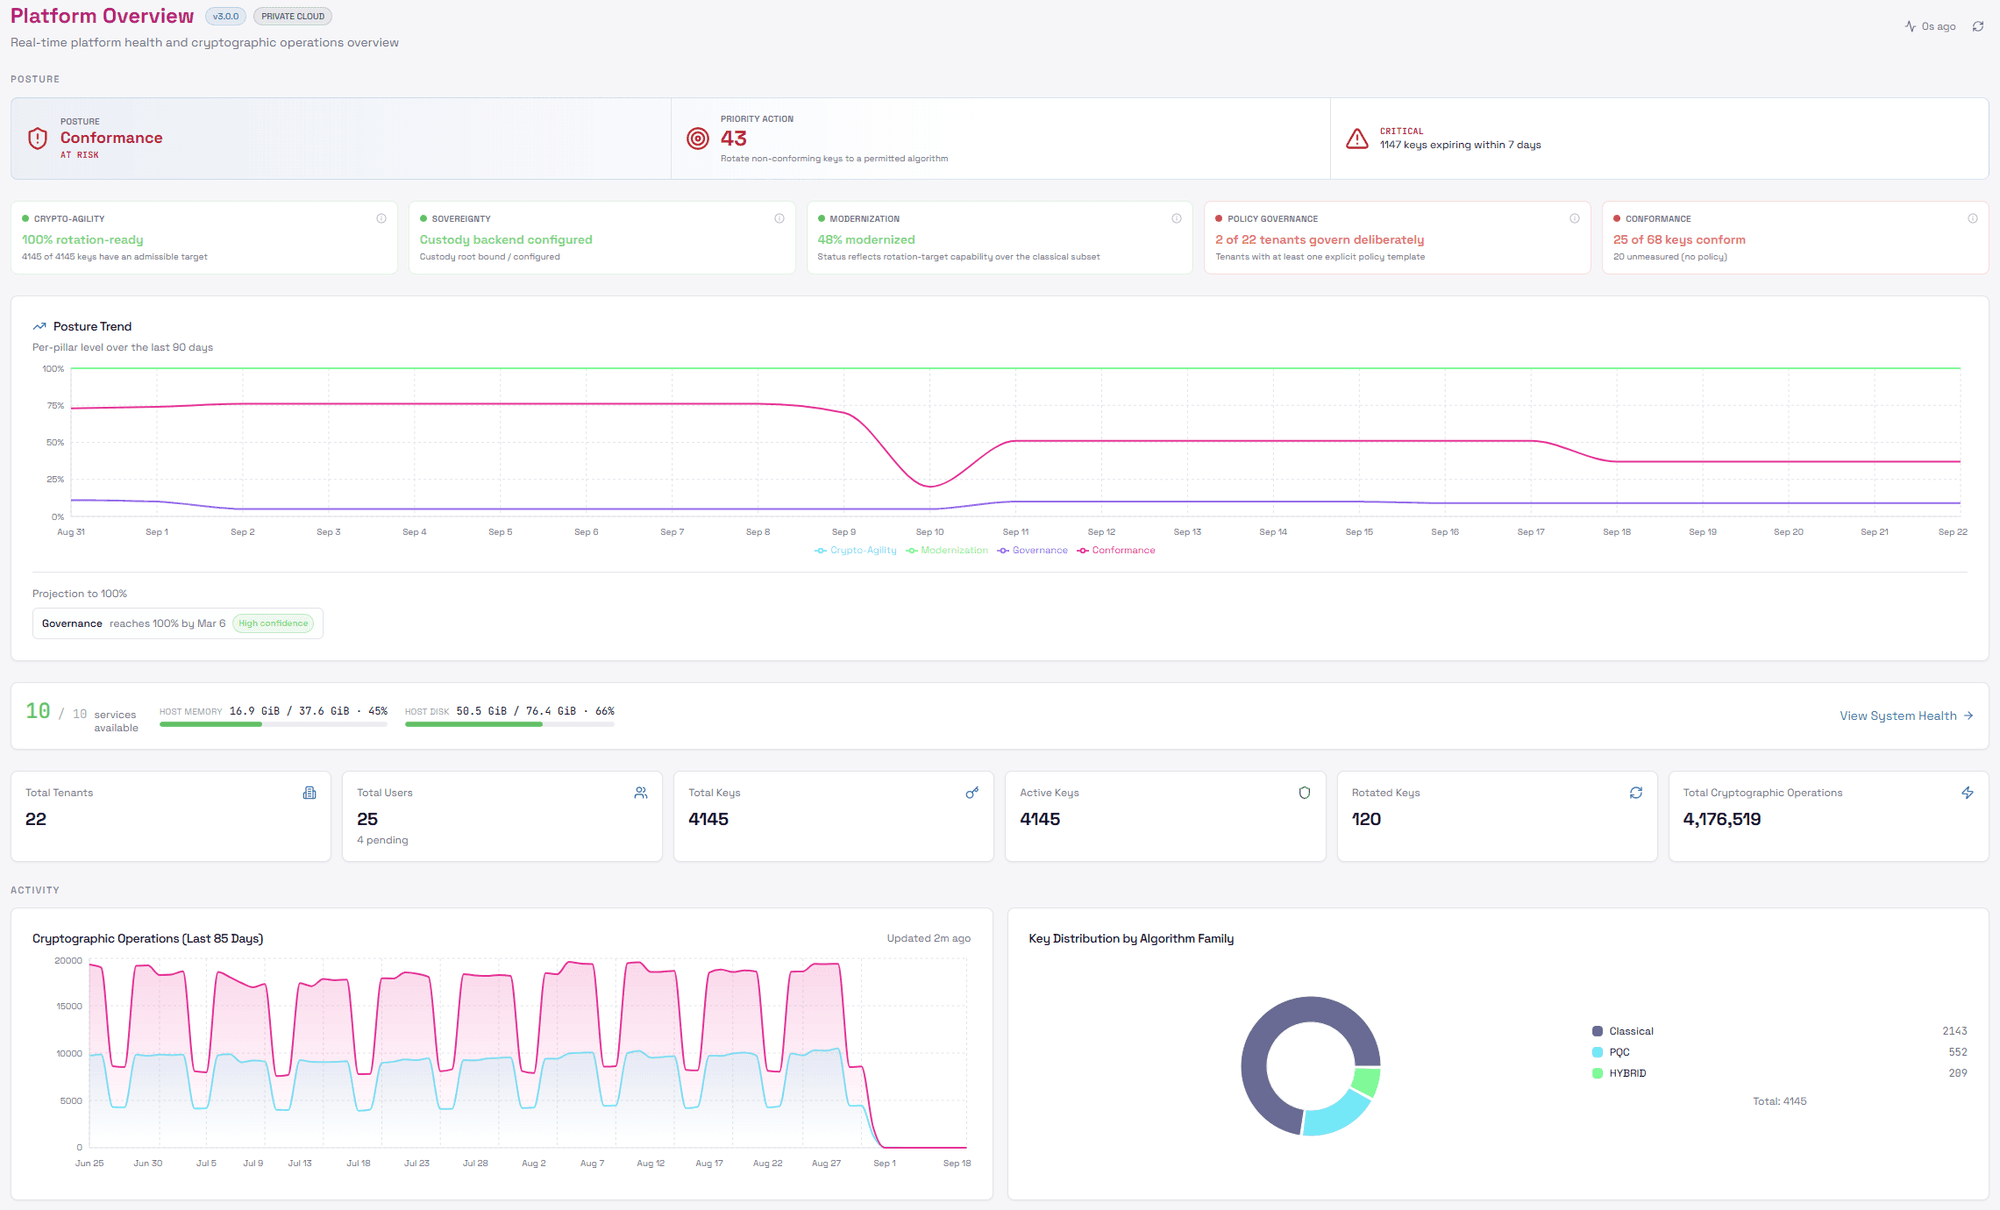Toggle the Crypto-Agility series in the chart legend
The height and width of the screenshot is (1210, 2000).
(856, 551)
